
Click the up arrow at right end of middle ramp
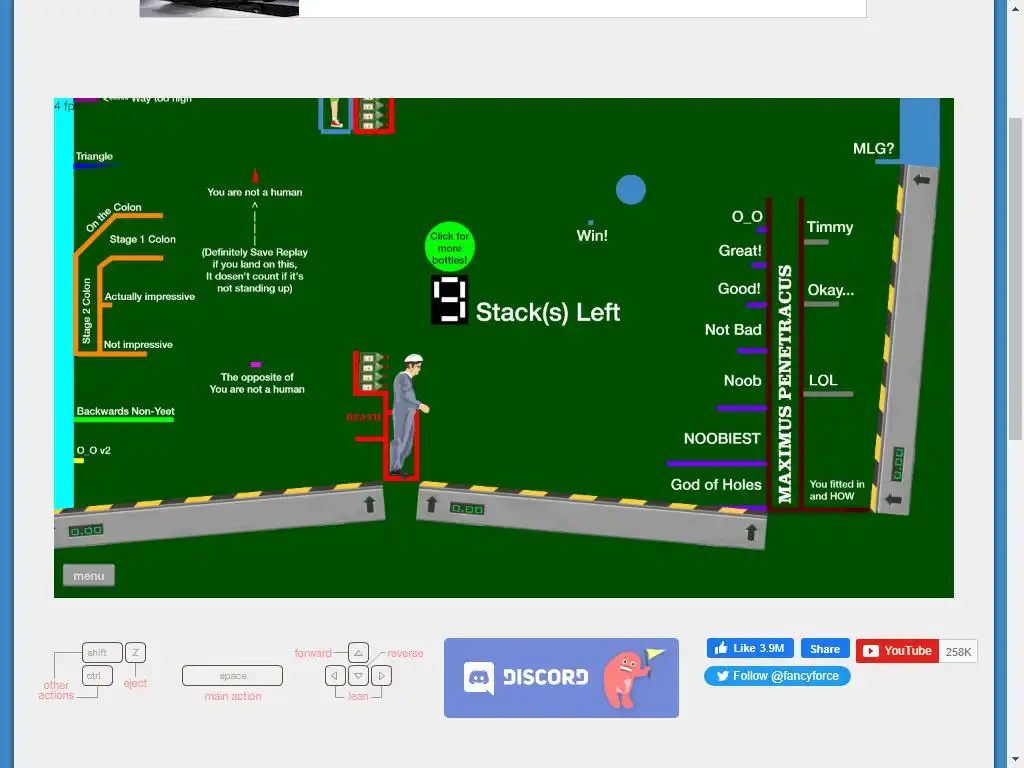point(751,532)
